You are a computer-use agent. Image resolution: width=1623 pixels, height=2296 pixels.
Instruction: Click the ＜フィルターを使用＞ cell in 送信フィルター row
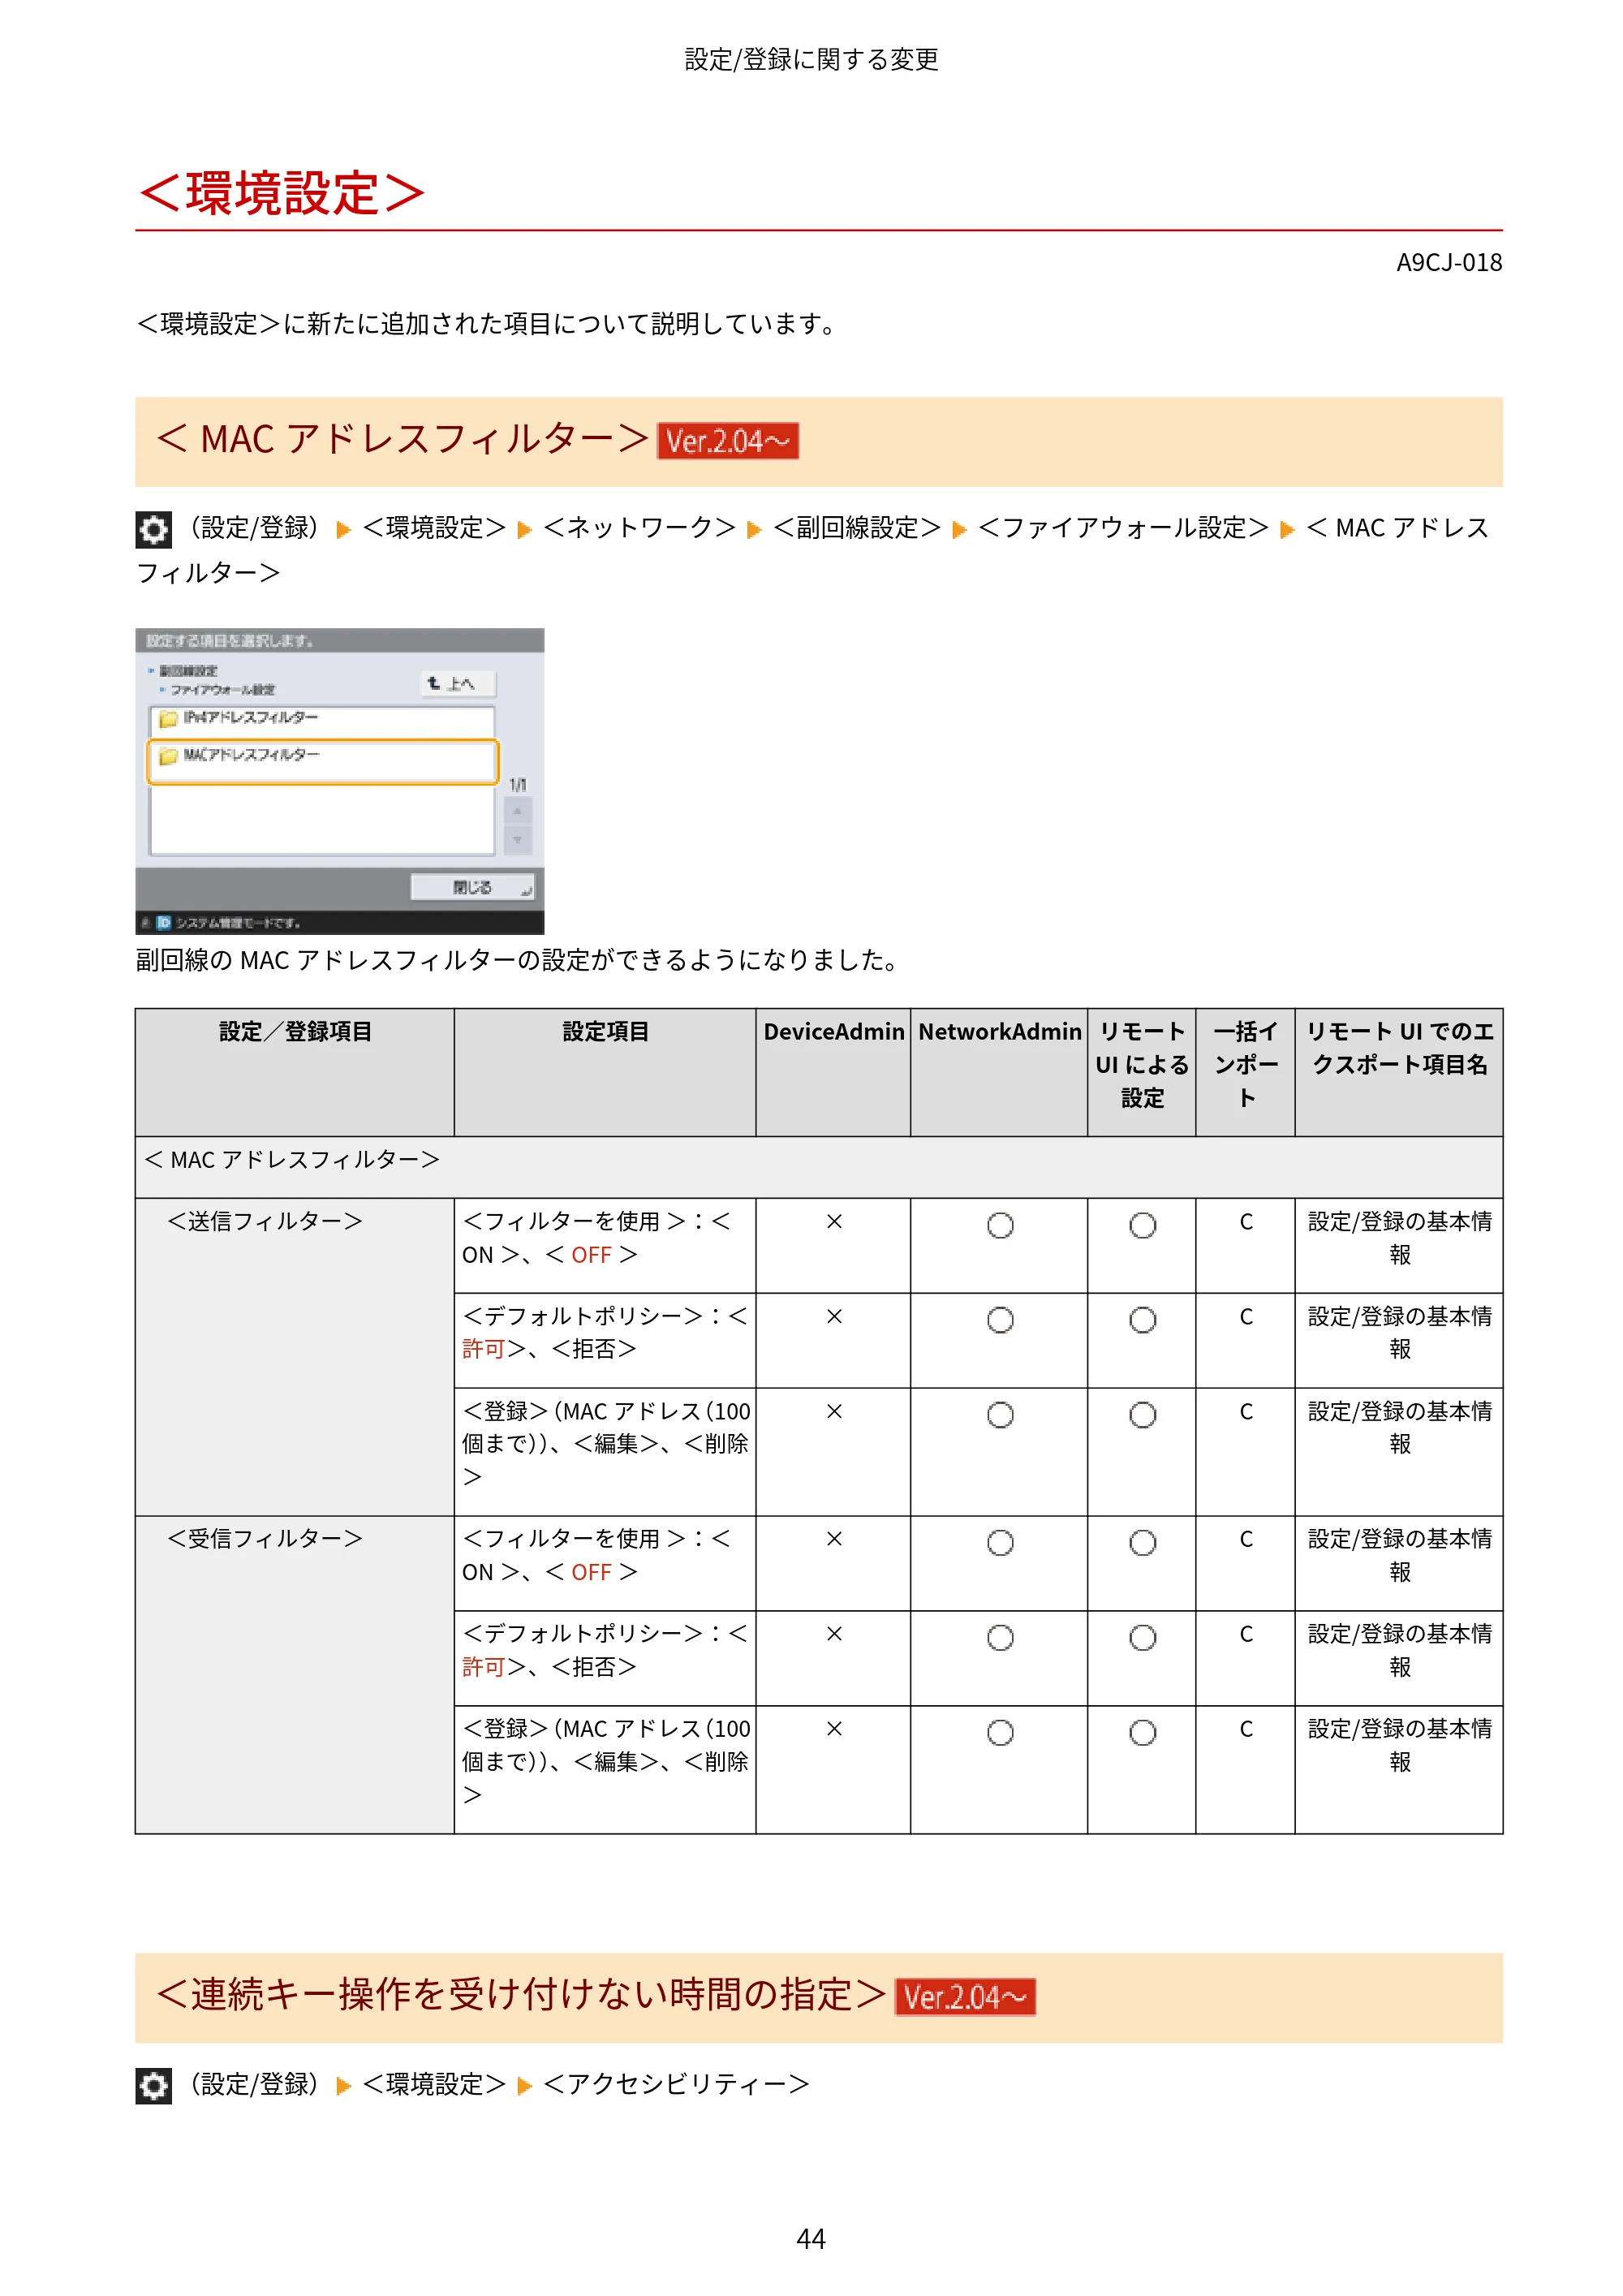605,1246
